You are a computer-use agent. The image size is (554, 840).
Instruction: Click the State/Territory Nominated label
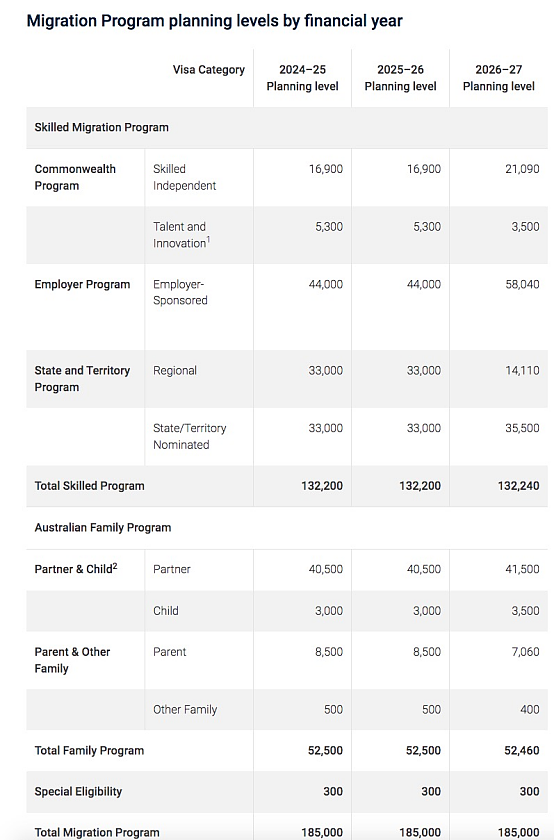click(190, 436)
